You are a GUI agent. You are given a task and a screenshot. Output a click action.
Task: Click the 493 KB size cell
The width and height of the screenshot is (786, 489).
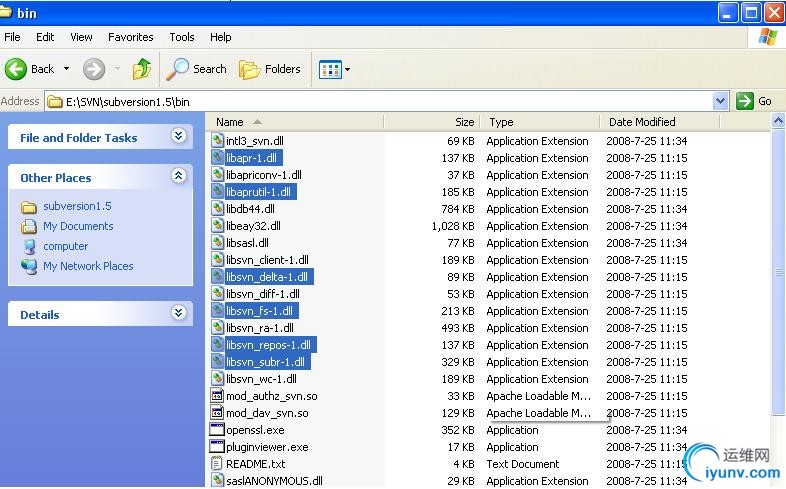click(458, 328)
